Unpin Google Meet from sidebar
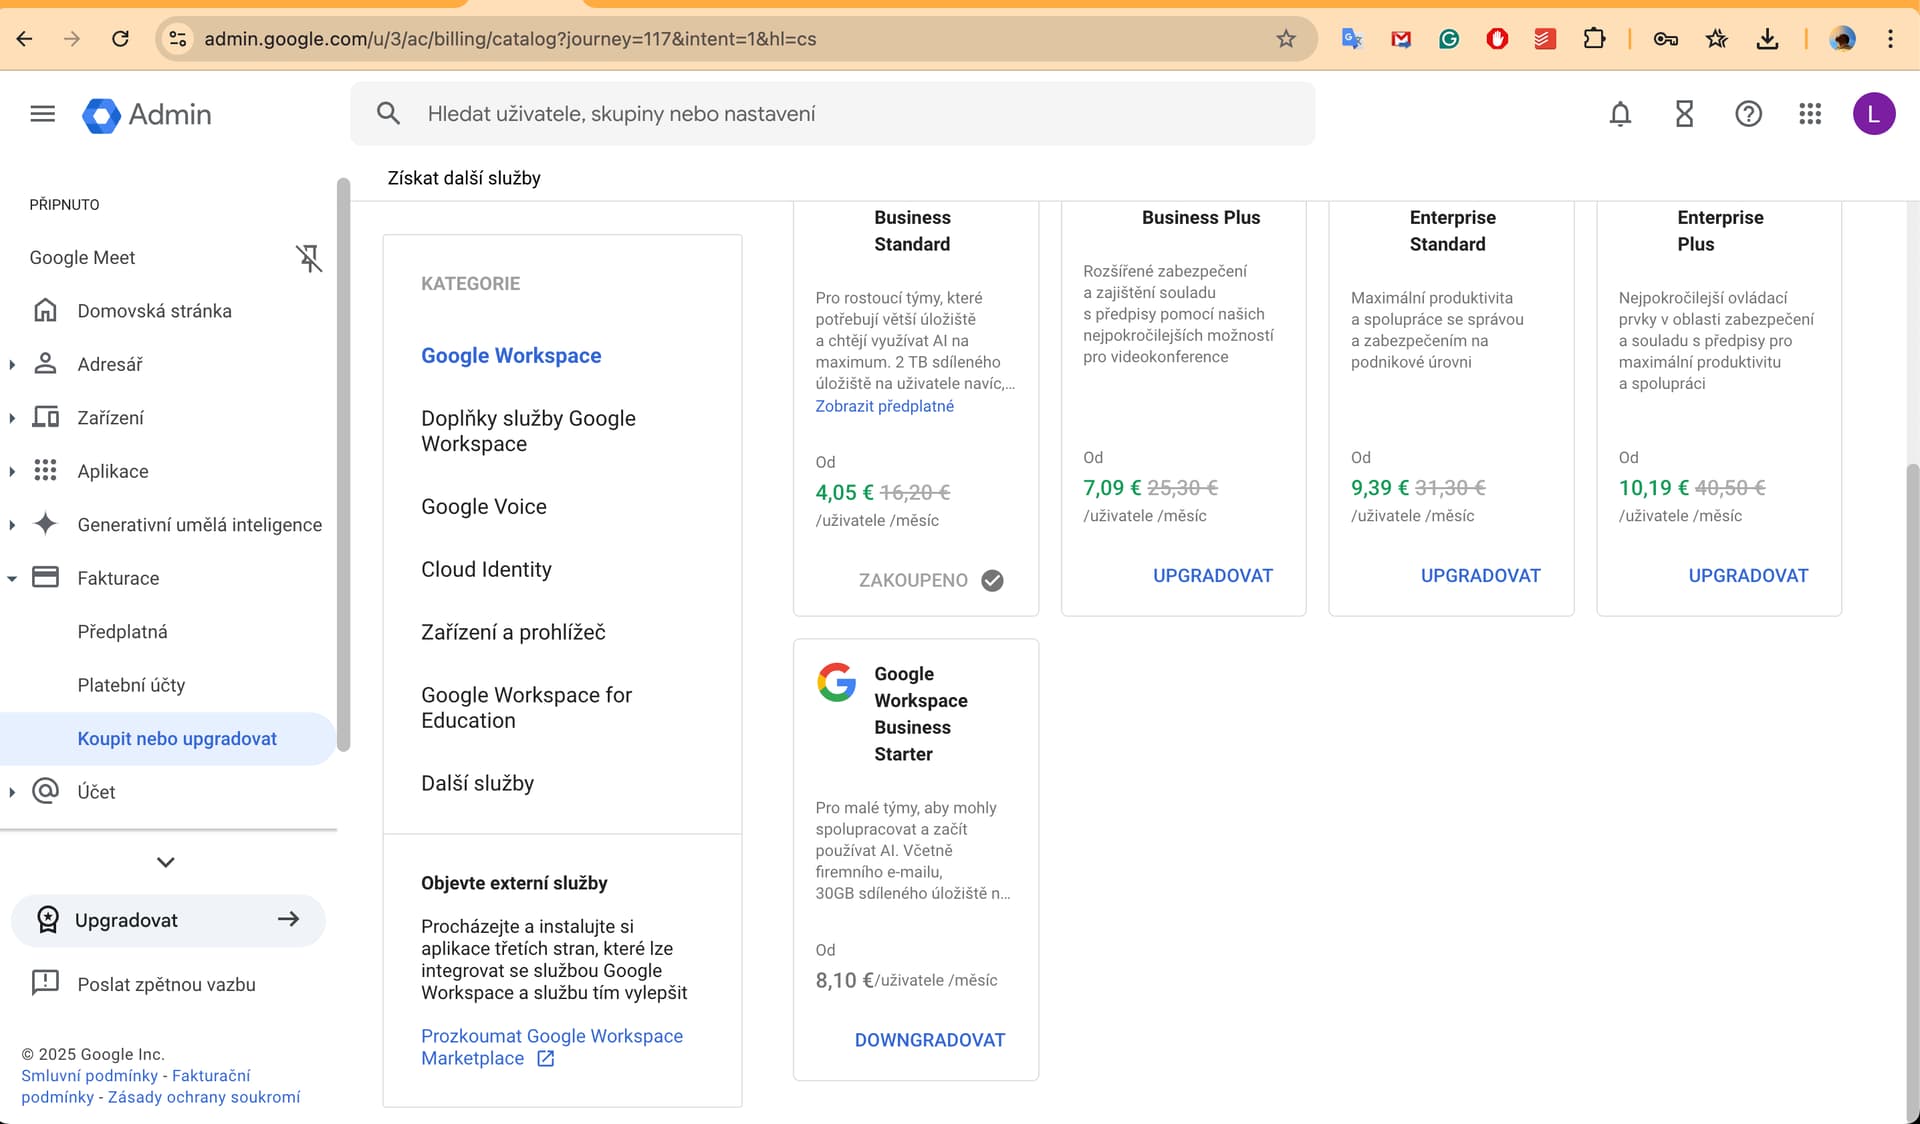This screenshot has width=1920, height=1124. click(309, 258)
